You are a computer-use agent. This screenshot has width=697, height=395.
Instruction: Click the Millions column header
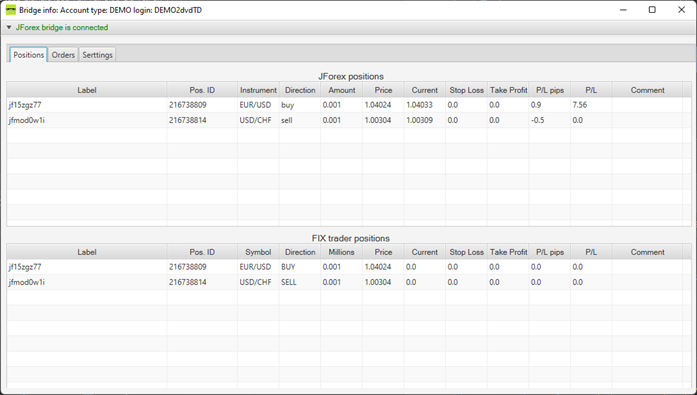[341, 252]
